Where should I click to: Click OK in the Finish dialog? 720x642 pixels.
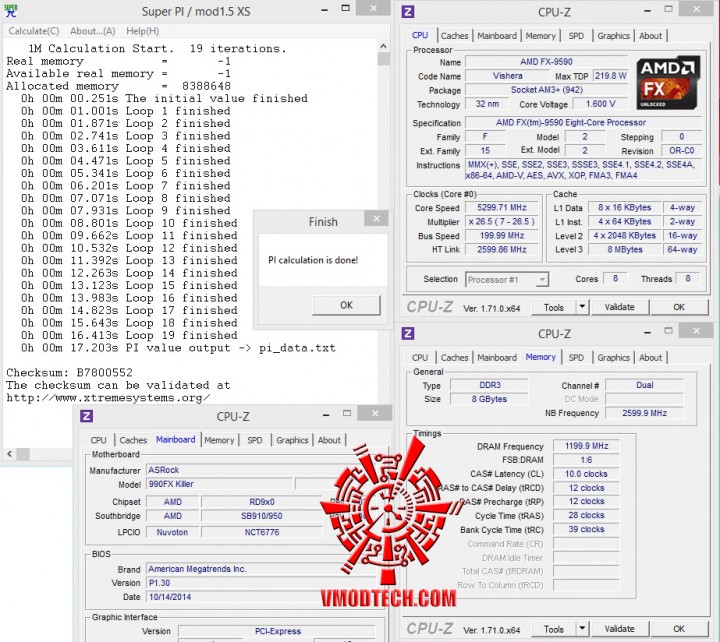pyautogui.click(x=346, y=305)
